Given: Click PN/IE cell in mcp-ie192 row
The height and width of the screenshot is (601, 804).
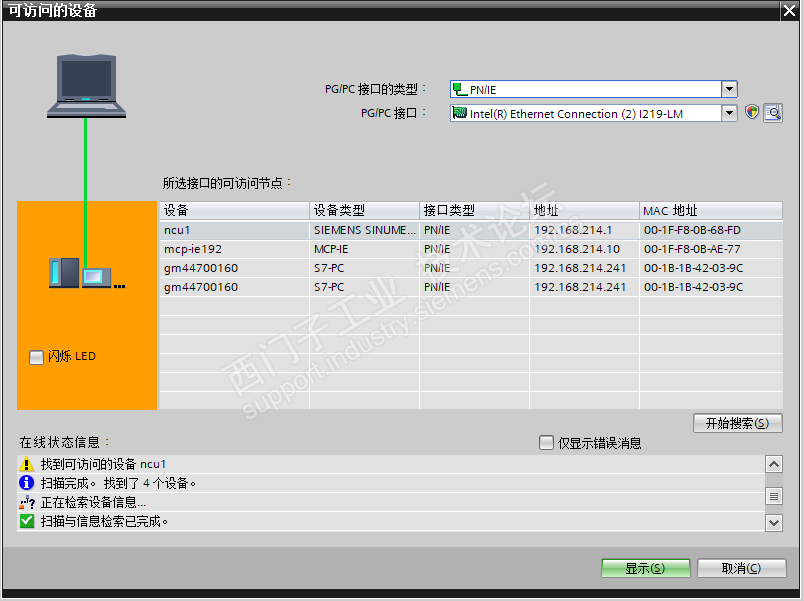Looking at the screenshot, I should coord(474,249).
